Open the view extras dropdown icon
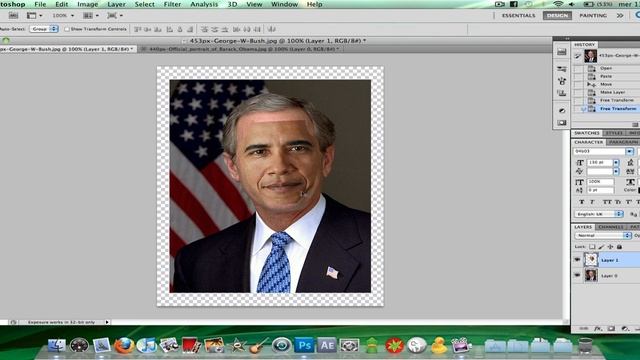Viewport: 640px width, 360px height. click(x=34, y=16)
